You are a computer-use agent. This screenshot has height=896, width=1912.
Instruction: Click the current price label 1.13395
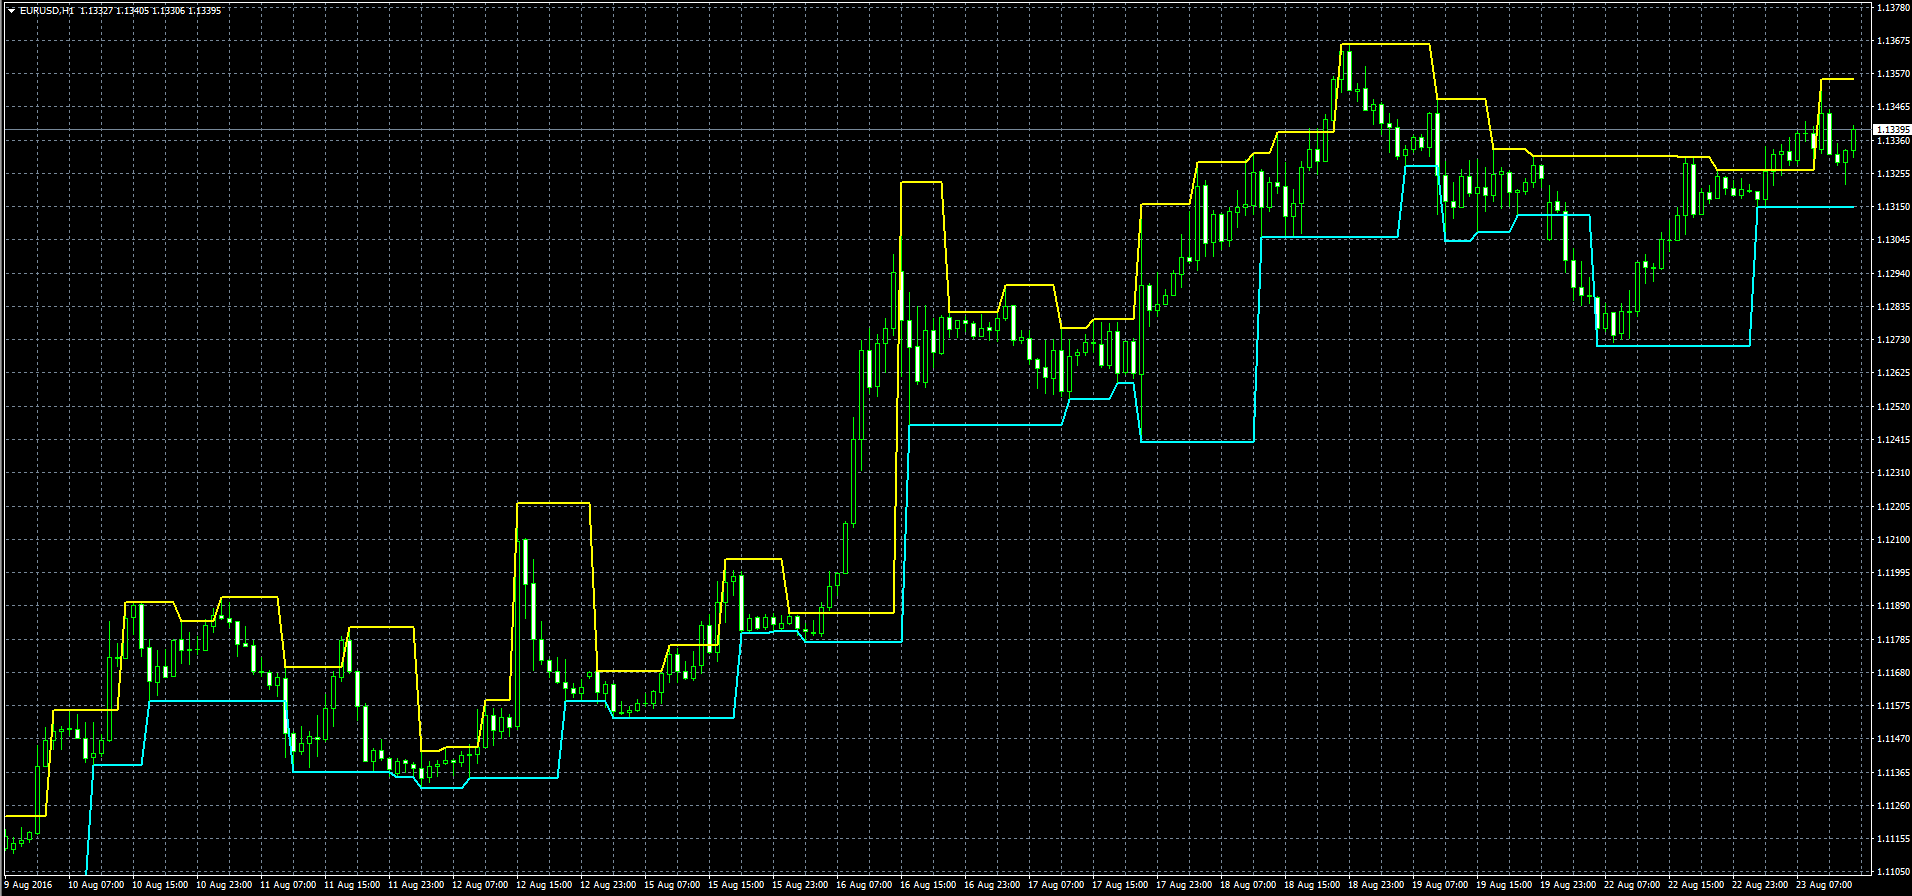click(x=1890, y=130)
